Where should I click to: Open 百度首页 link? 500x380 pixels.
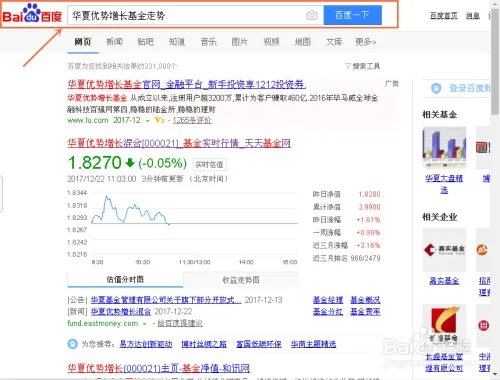(444, 15)
